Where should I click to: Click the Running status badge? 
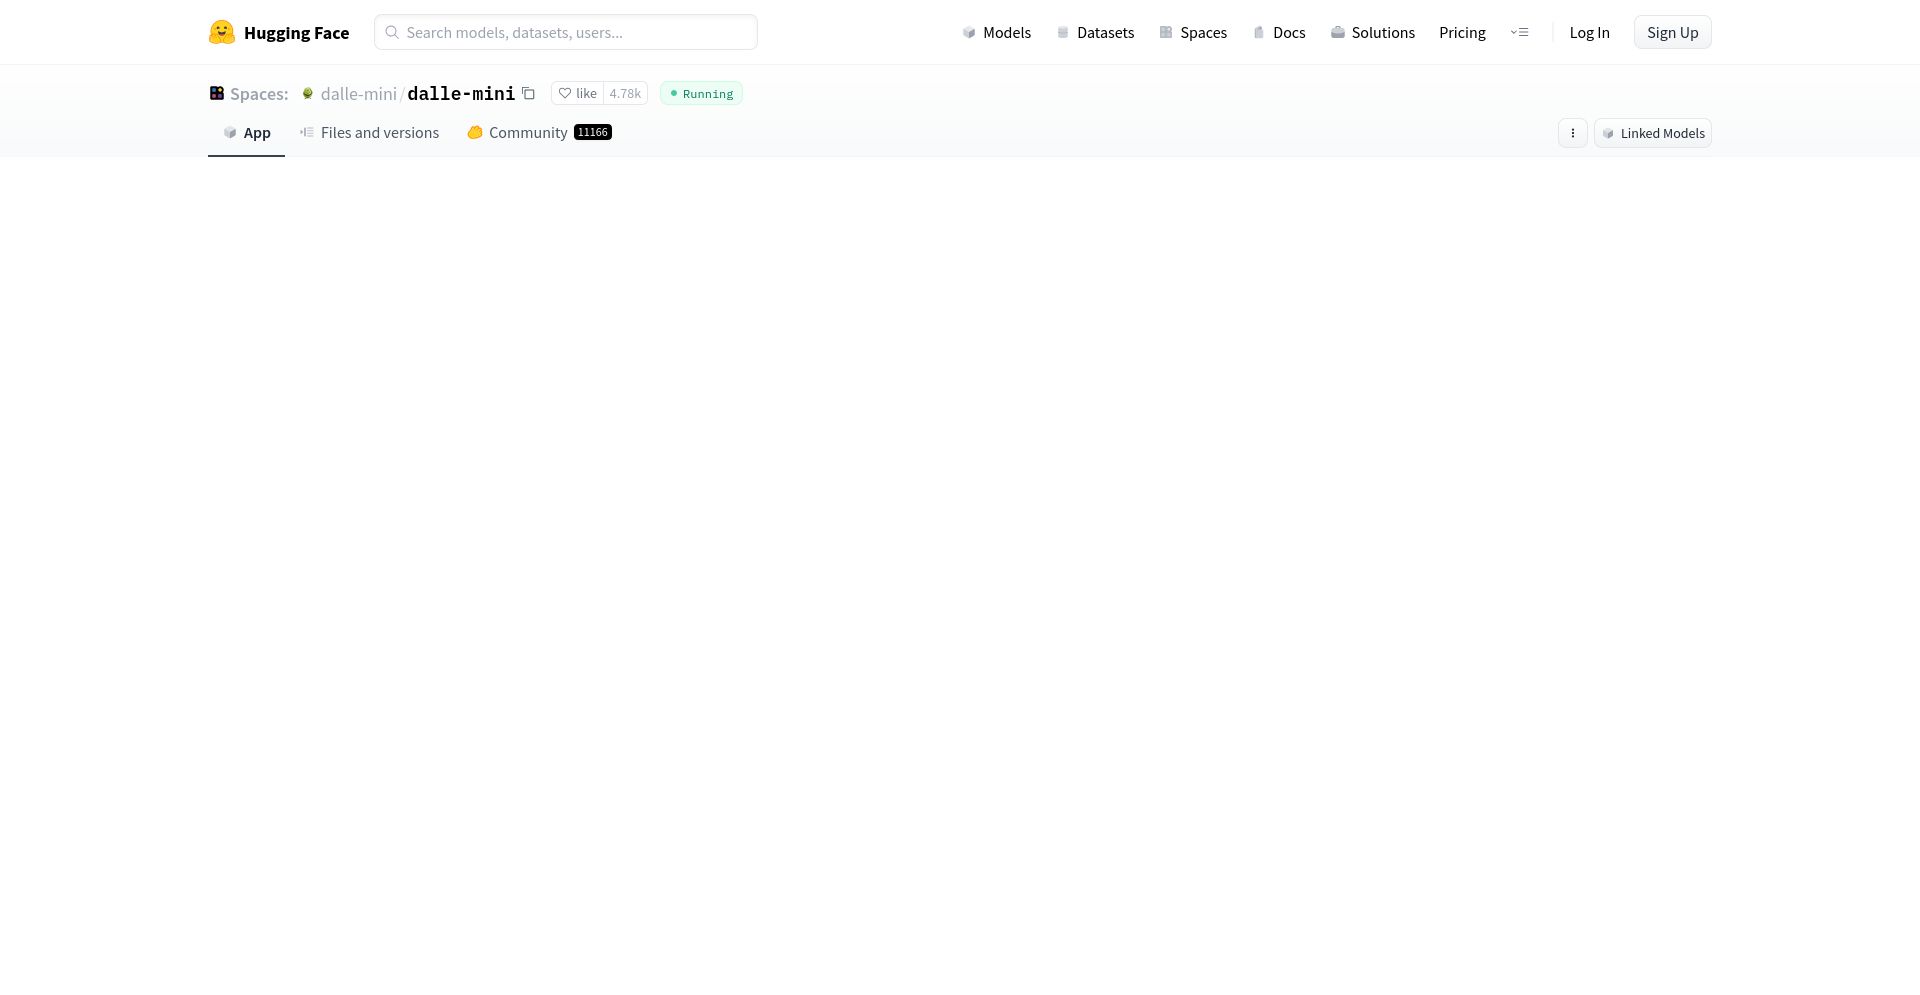tap(701, 93)
